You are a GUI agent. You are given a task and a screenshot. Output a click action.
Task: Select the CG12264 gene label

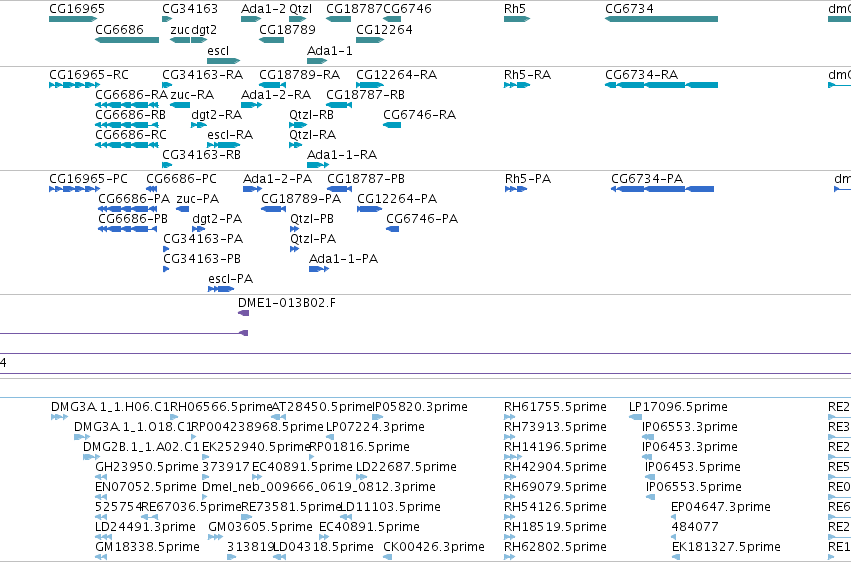tap(384, 30)
